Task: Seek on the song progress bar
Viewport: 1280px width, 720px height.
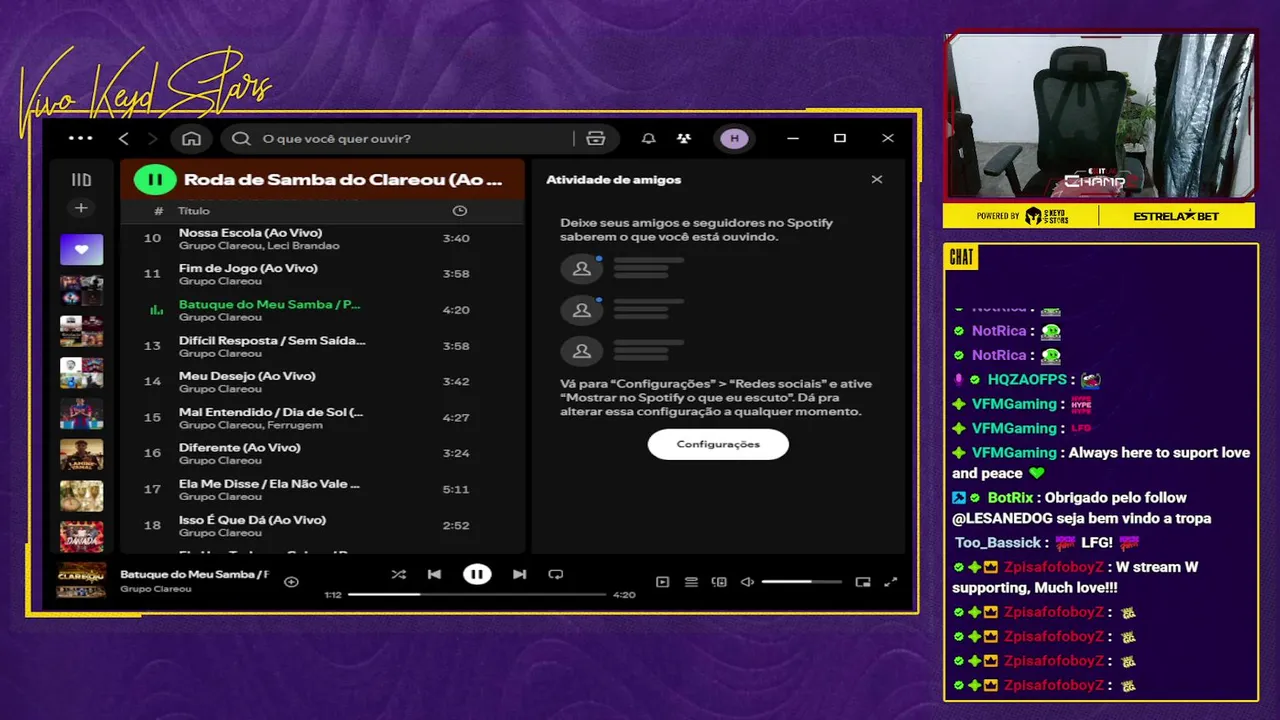Action: 477,594
